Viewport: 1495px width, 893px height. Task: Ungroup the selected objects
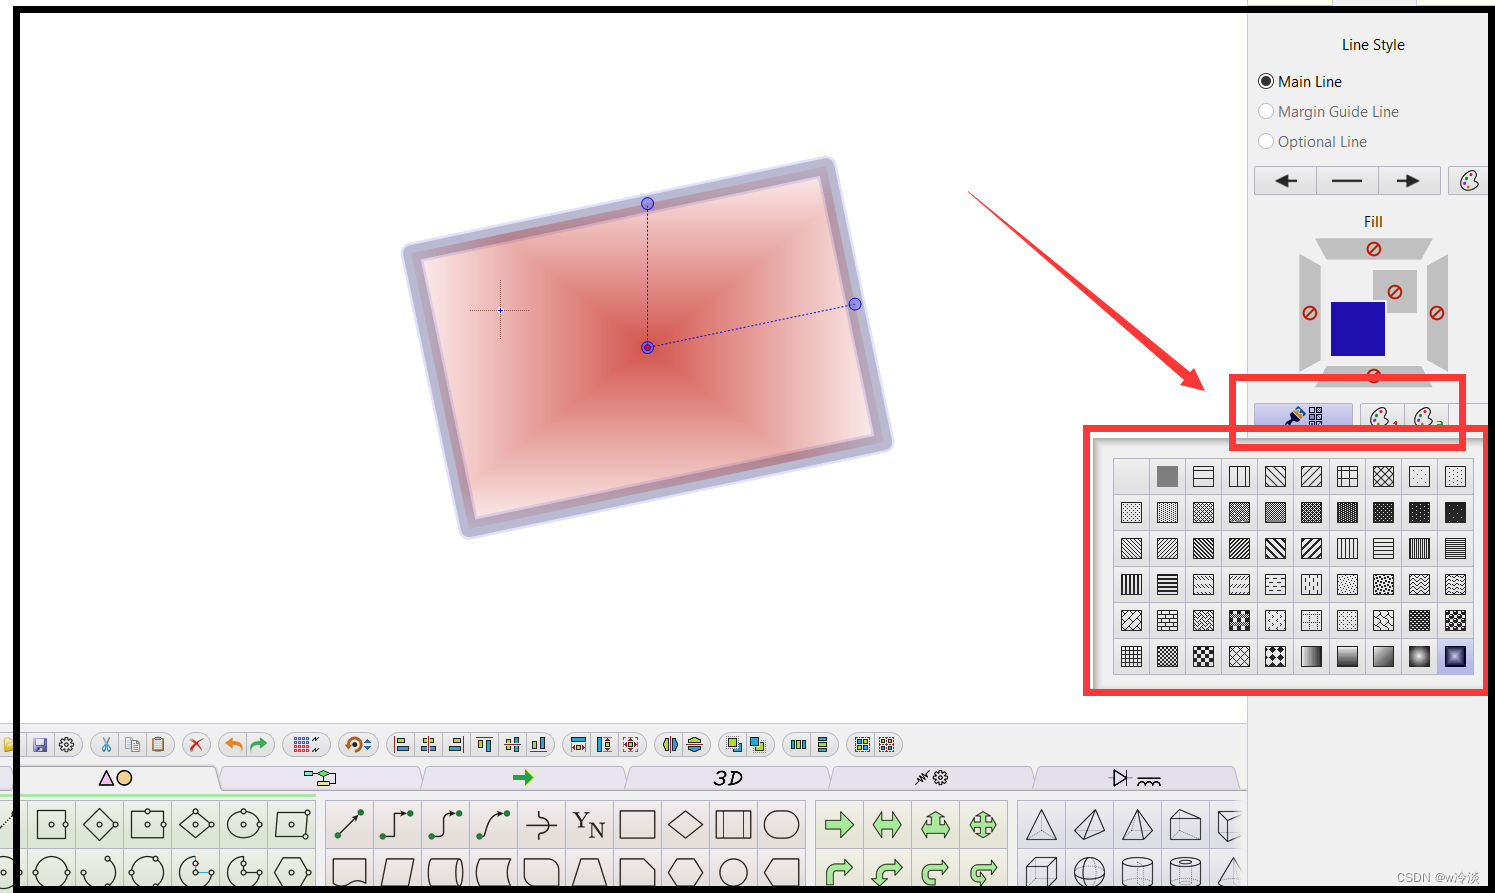click(x=887, y=745)
